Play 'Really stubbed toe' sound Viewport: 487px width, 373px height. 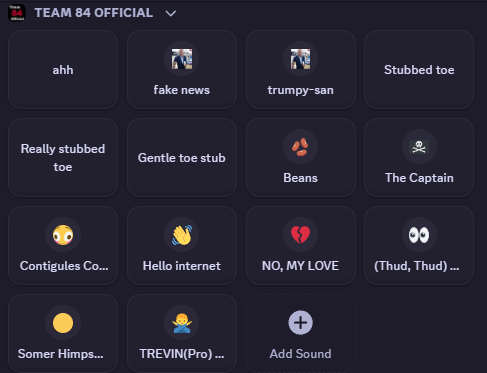(63, 158)
